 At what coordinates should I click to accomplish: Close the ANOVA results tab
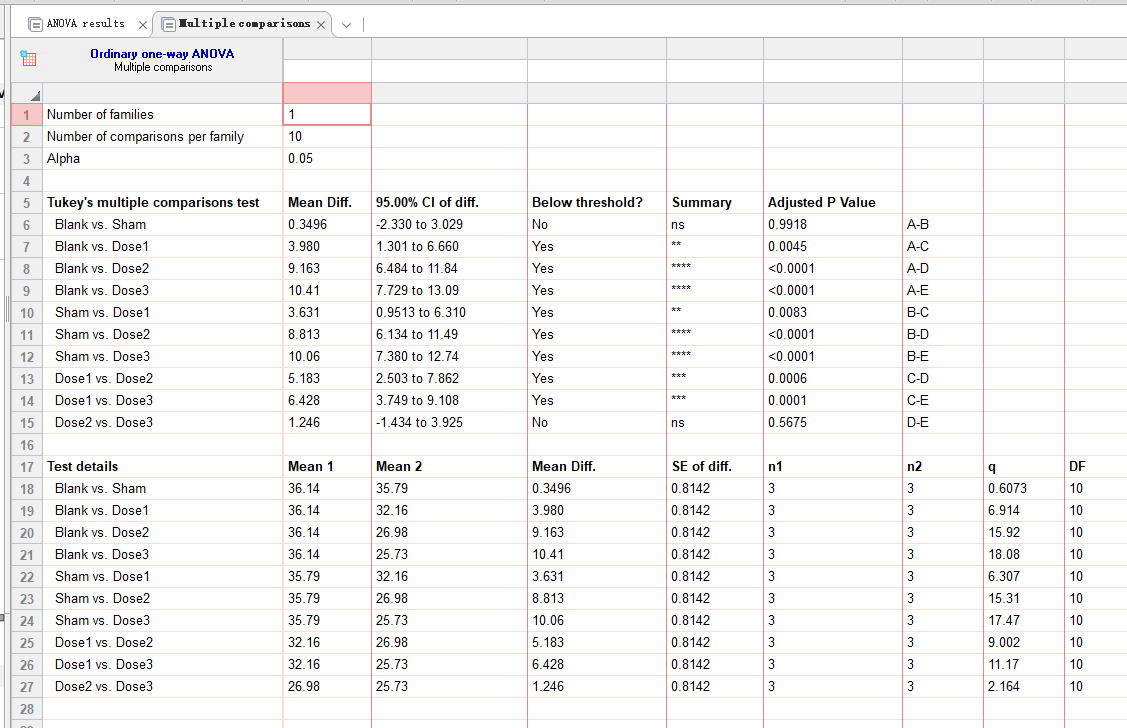click(x=143, y=25)
